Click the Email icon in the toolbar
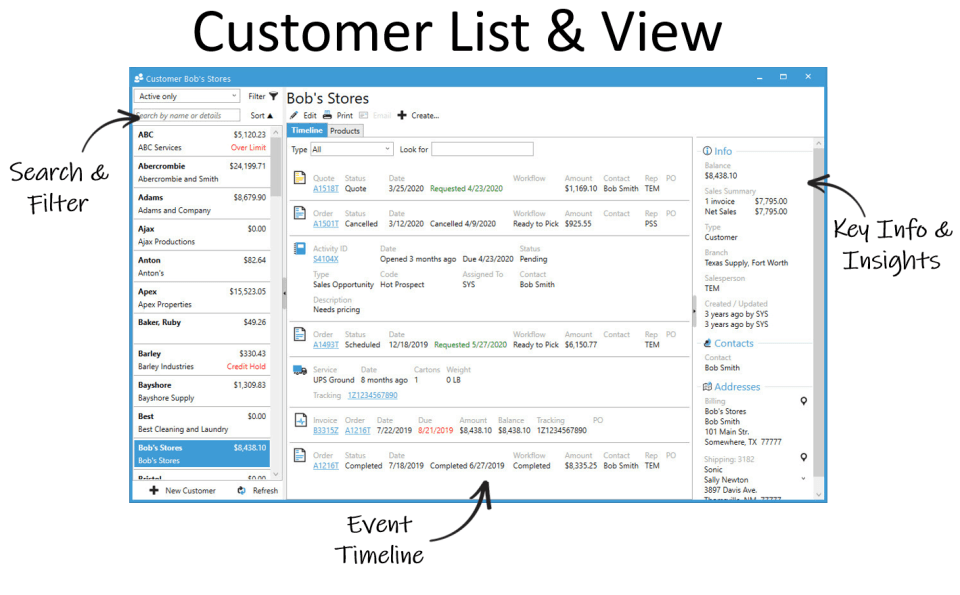This screenshot has height=595, width=960. click(x=363, y=115)
